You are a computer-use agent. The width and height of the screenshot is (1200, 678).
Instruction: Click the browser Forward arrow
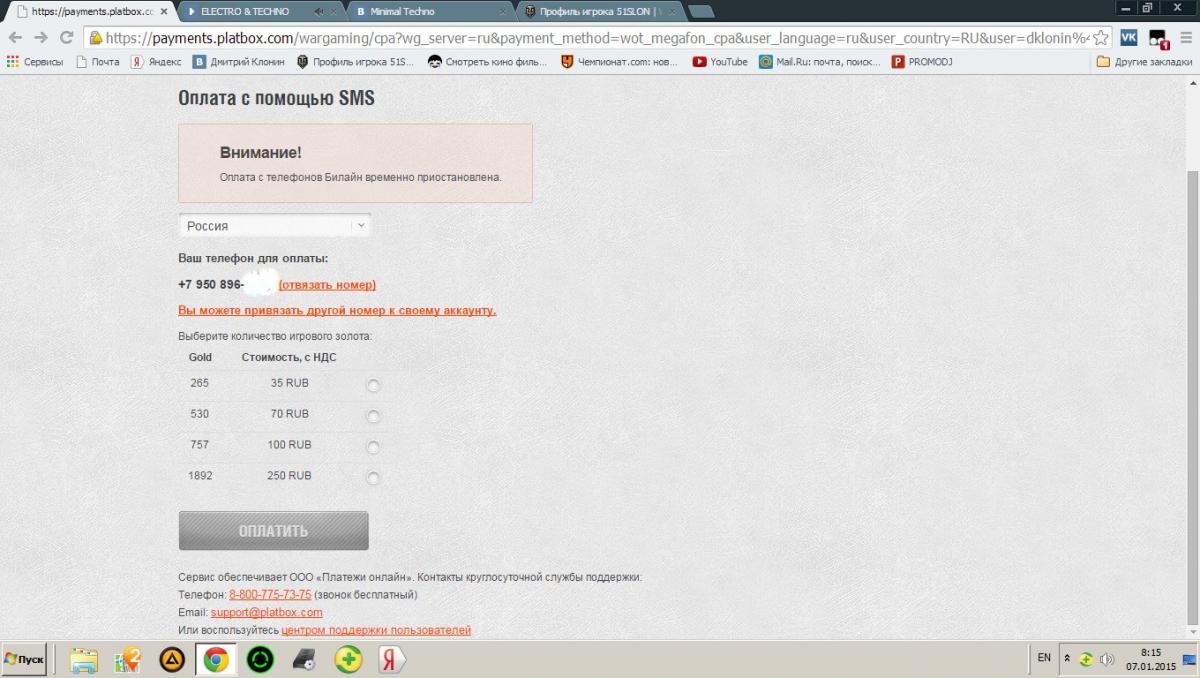point(41,37)
